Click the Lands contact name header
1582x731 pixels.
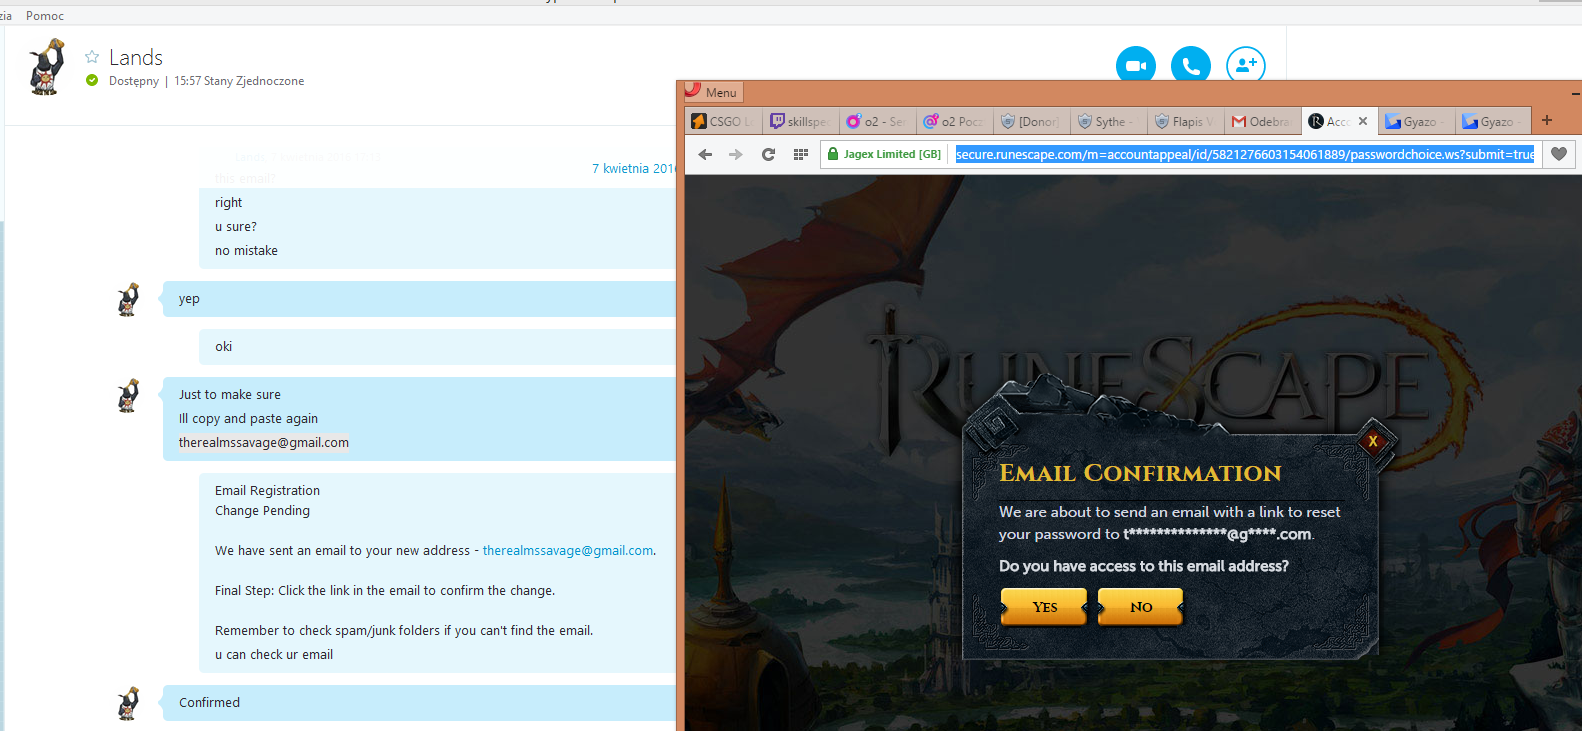pyautogui.click(x=136, y=57)
